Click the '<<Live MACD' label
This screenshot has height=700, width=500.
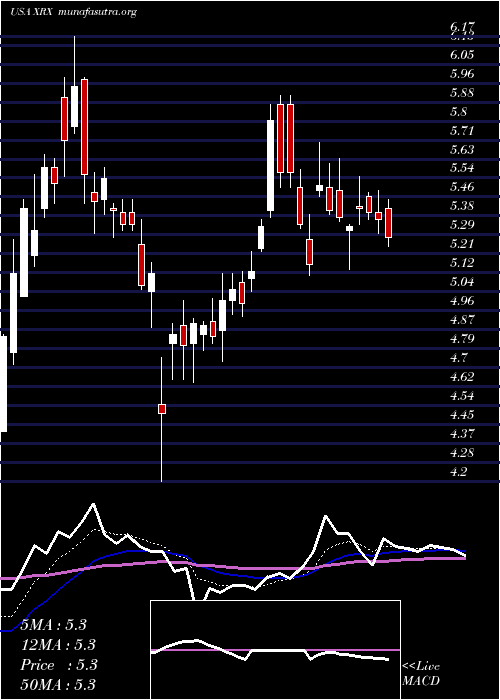point(421,674)
